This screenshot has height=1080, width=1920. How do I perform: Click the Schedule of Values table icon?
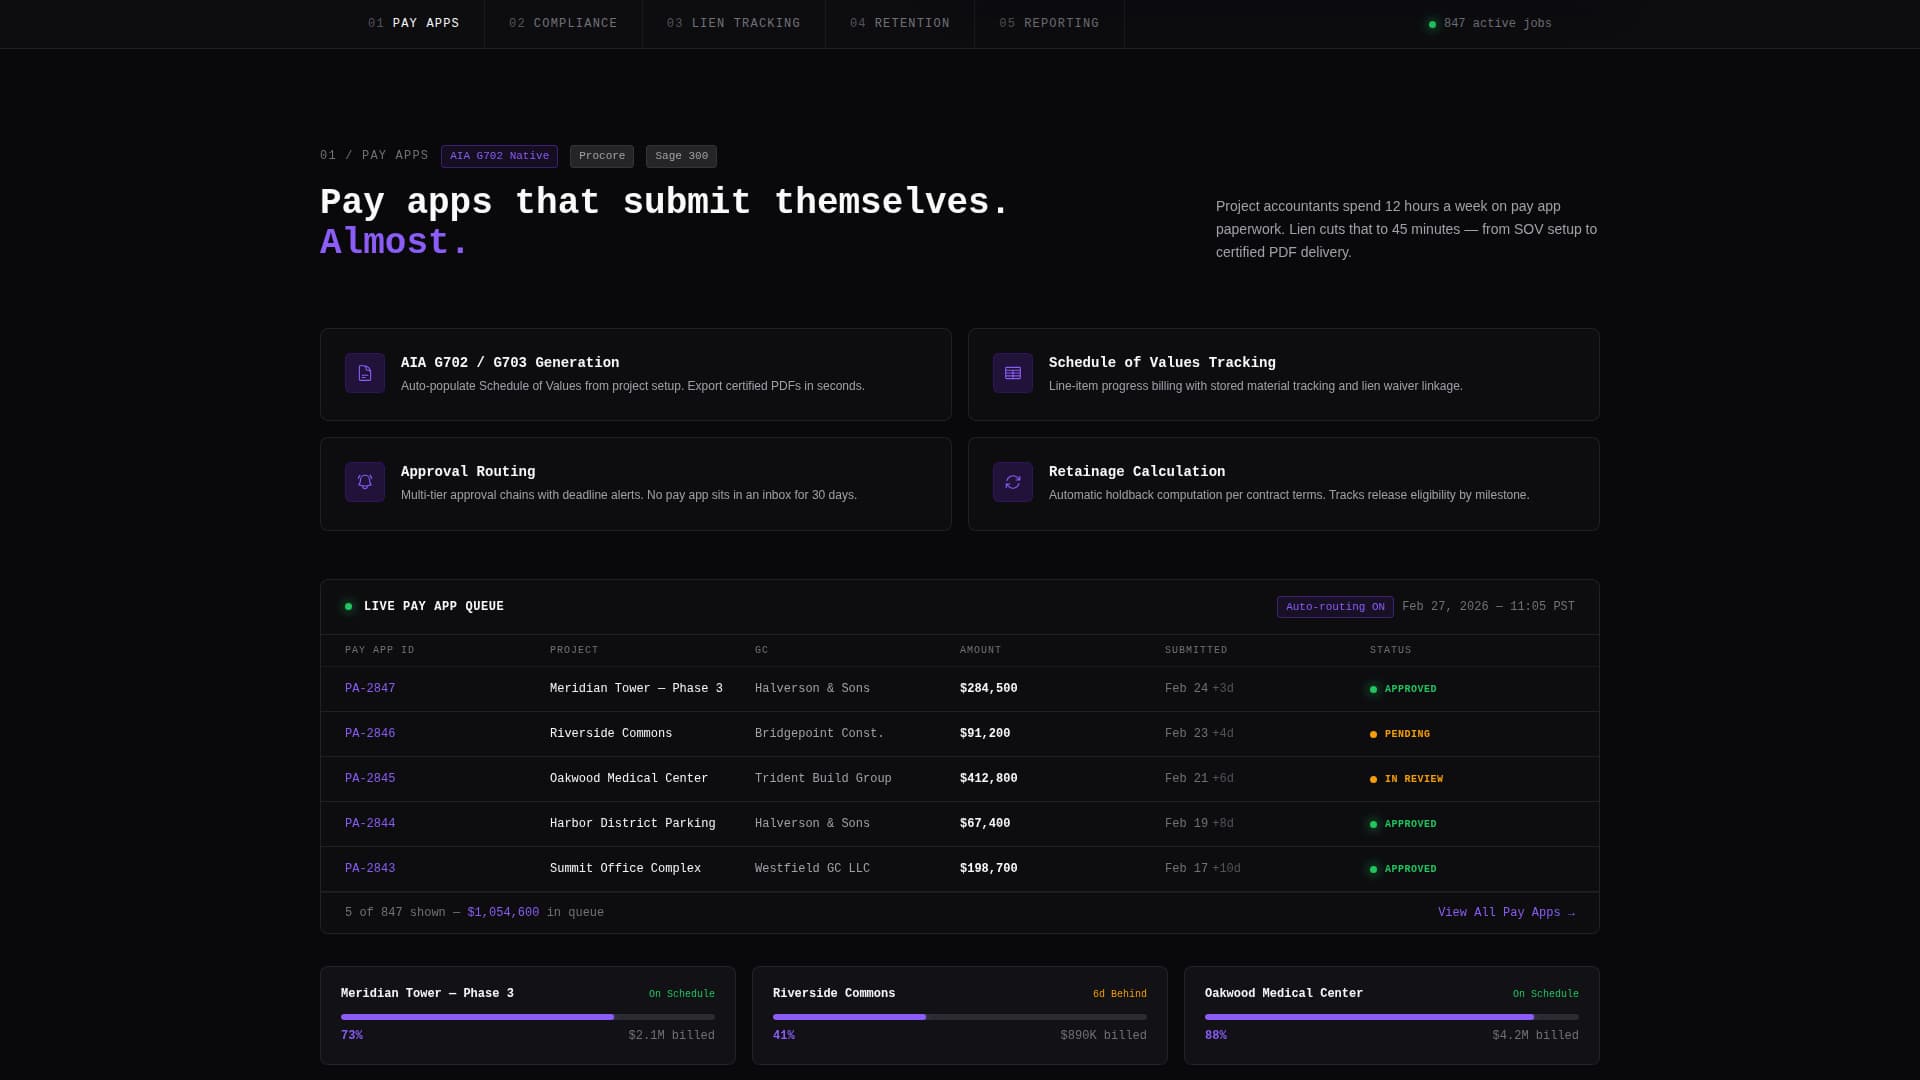tap(1013, 373)
